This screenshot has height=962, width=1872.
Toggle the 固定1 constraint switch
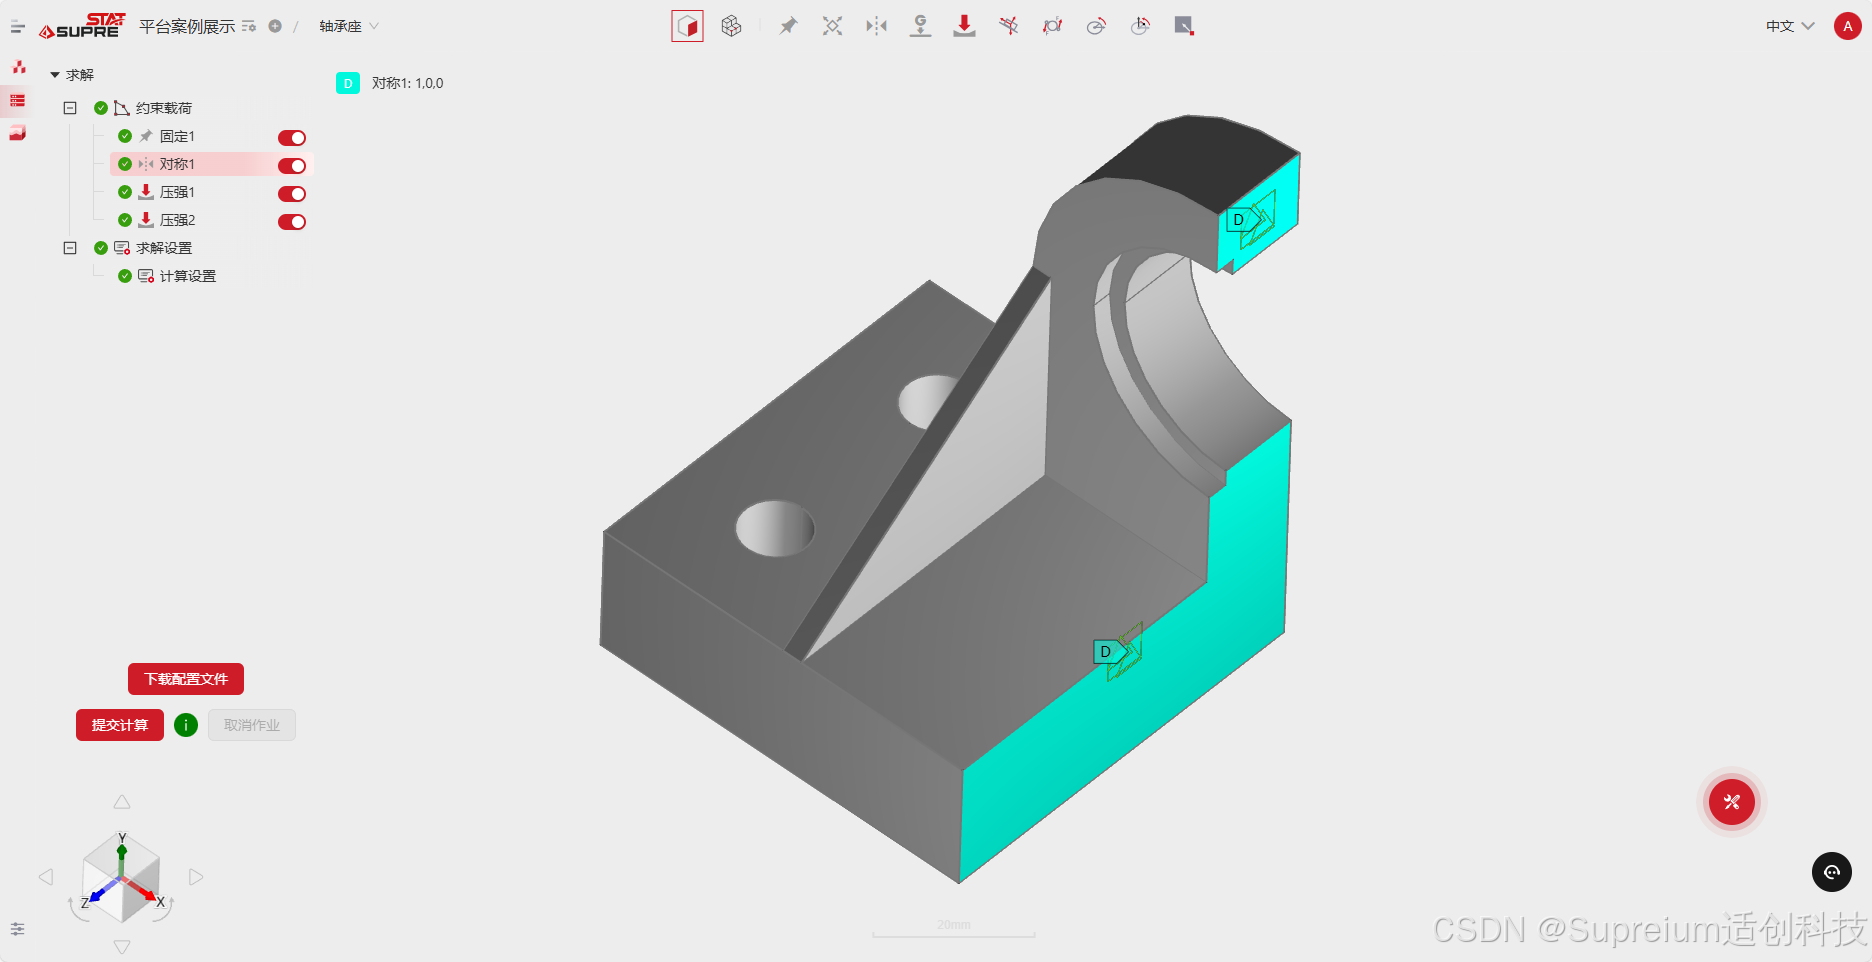point(292,138)
